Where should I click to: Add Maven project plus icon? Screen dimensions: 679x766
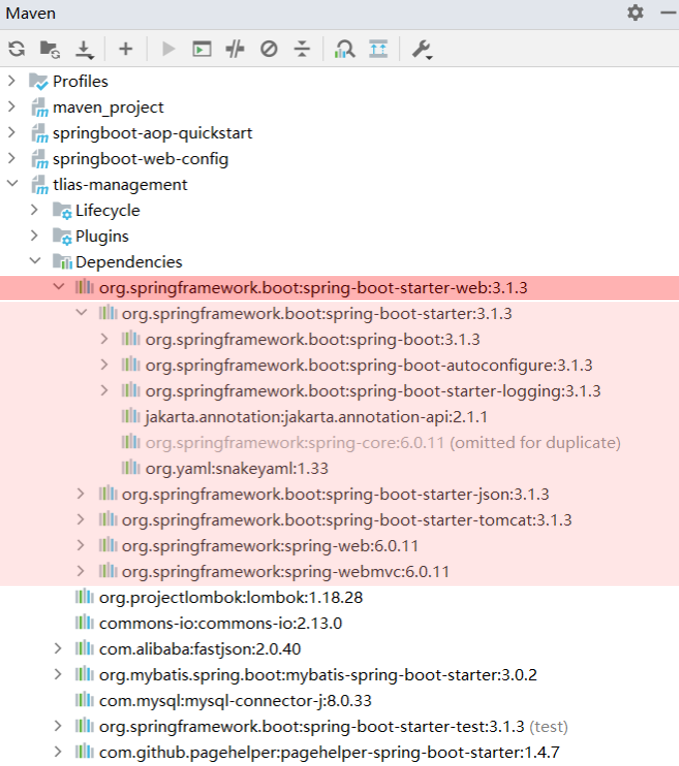coord(126,48)
